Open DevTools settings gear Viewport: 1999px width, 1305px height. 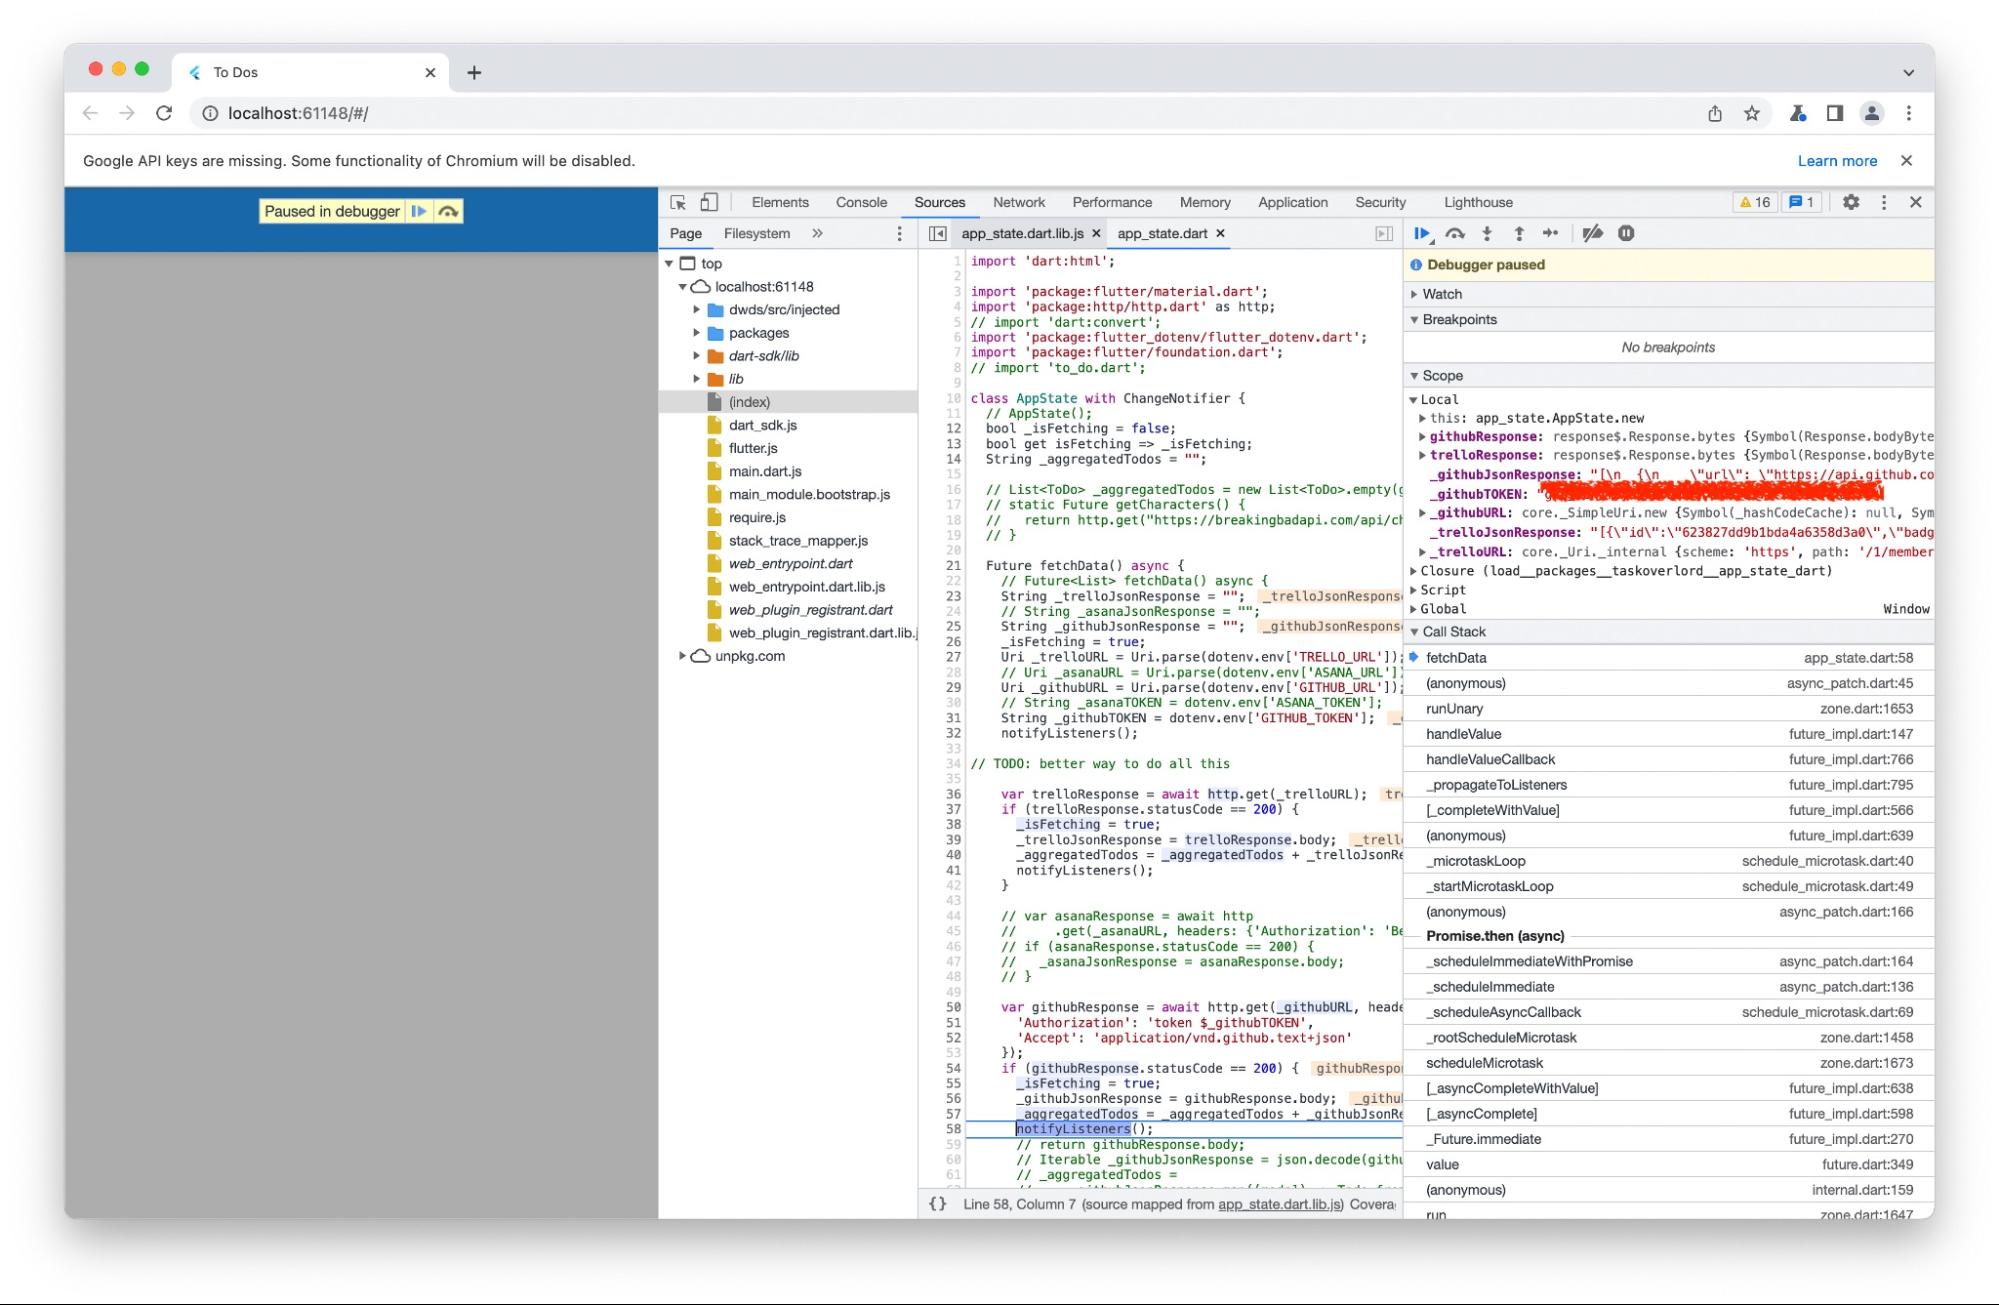click(1852, 202)
